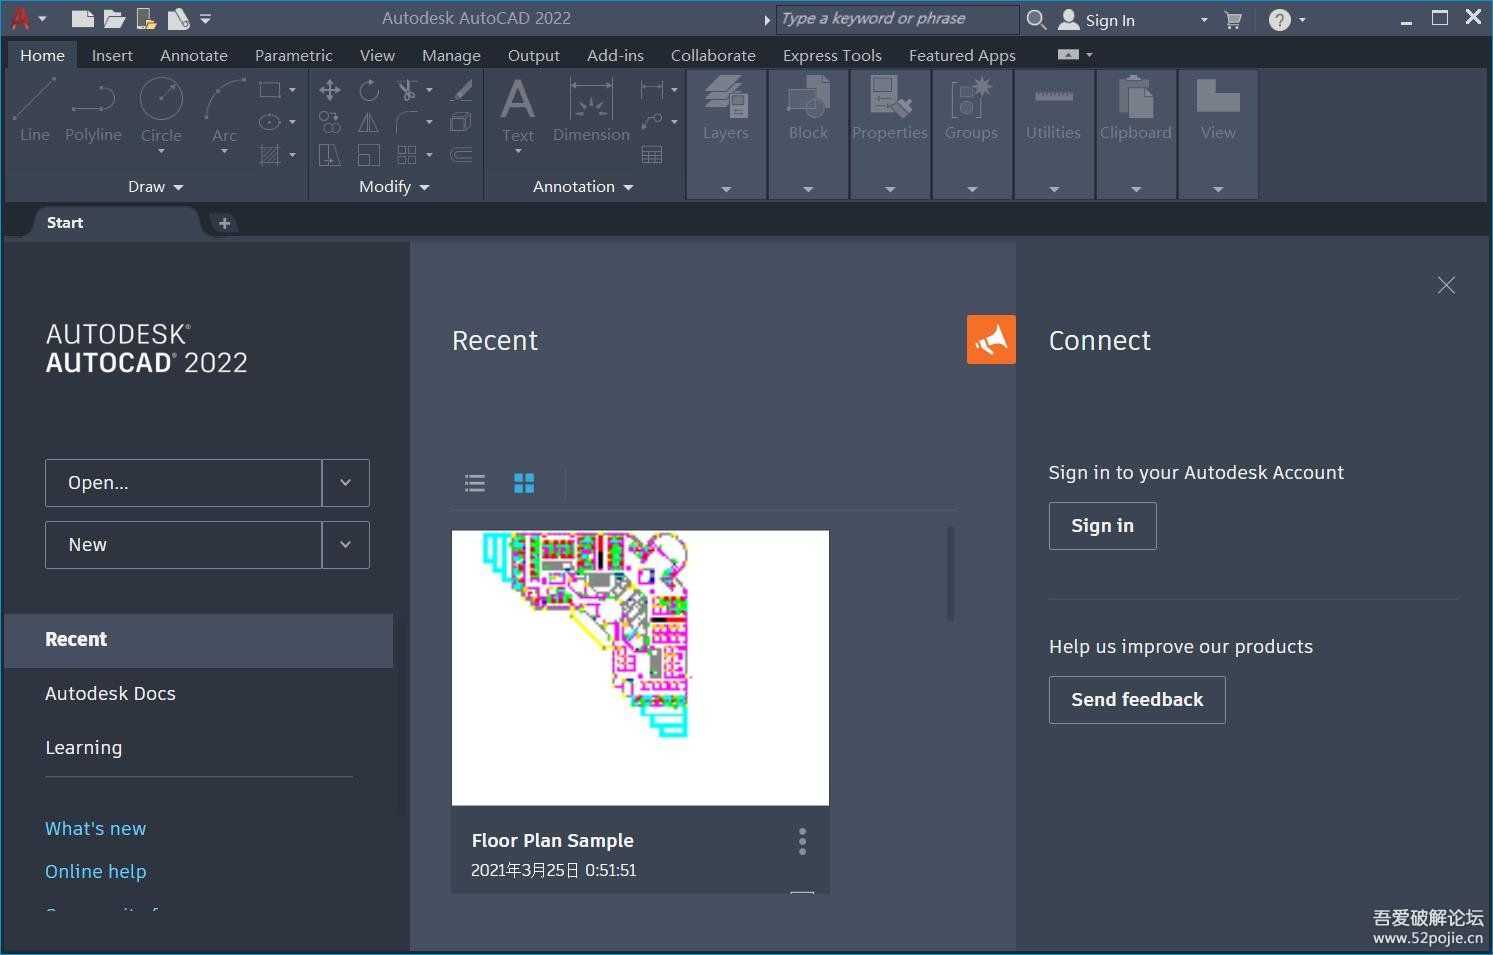Image resolution: width=1493 pixels, height=955 pixels.
Task: Click the Text annotation tool
Action: pyautogui.click(x=517, y=101)
